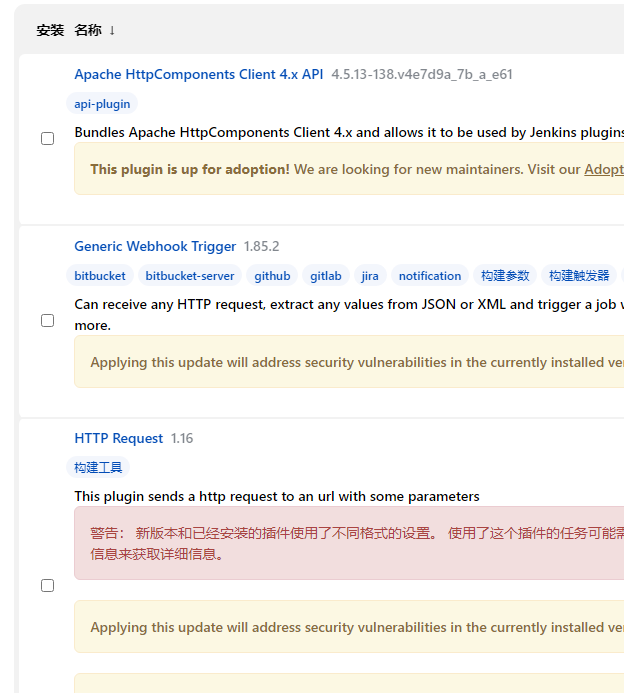The width and height of the screenshot is (624, 693).
Task: Select the 构建触发器 tag
Action: [x=579, y=276]
